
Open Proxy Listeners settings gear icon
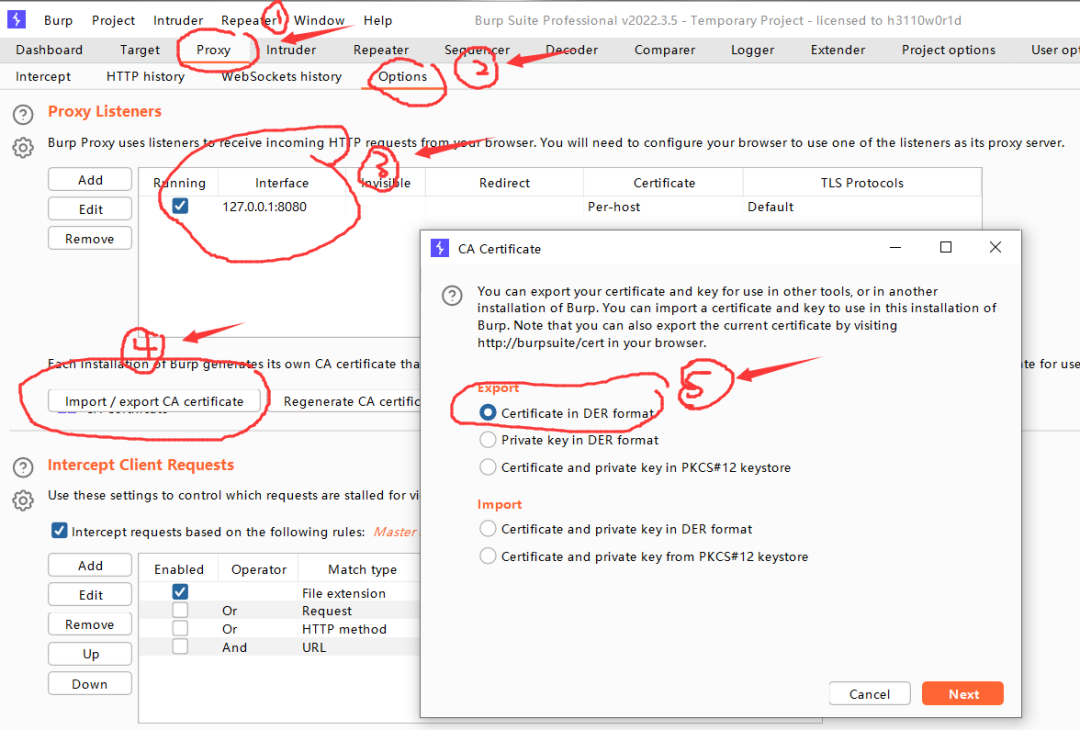pyautogui.click(x=23, y=147)
